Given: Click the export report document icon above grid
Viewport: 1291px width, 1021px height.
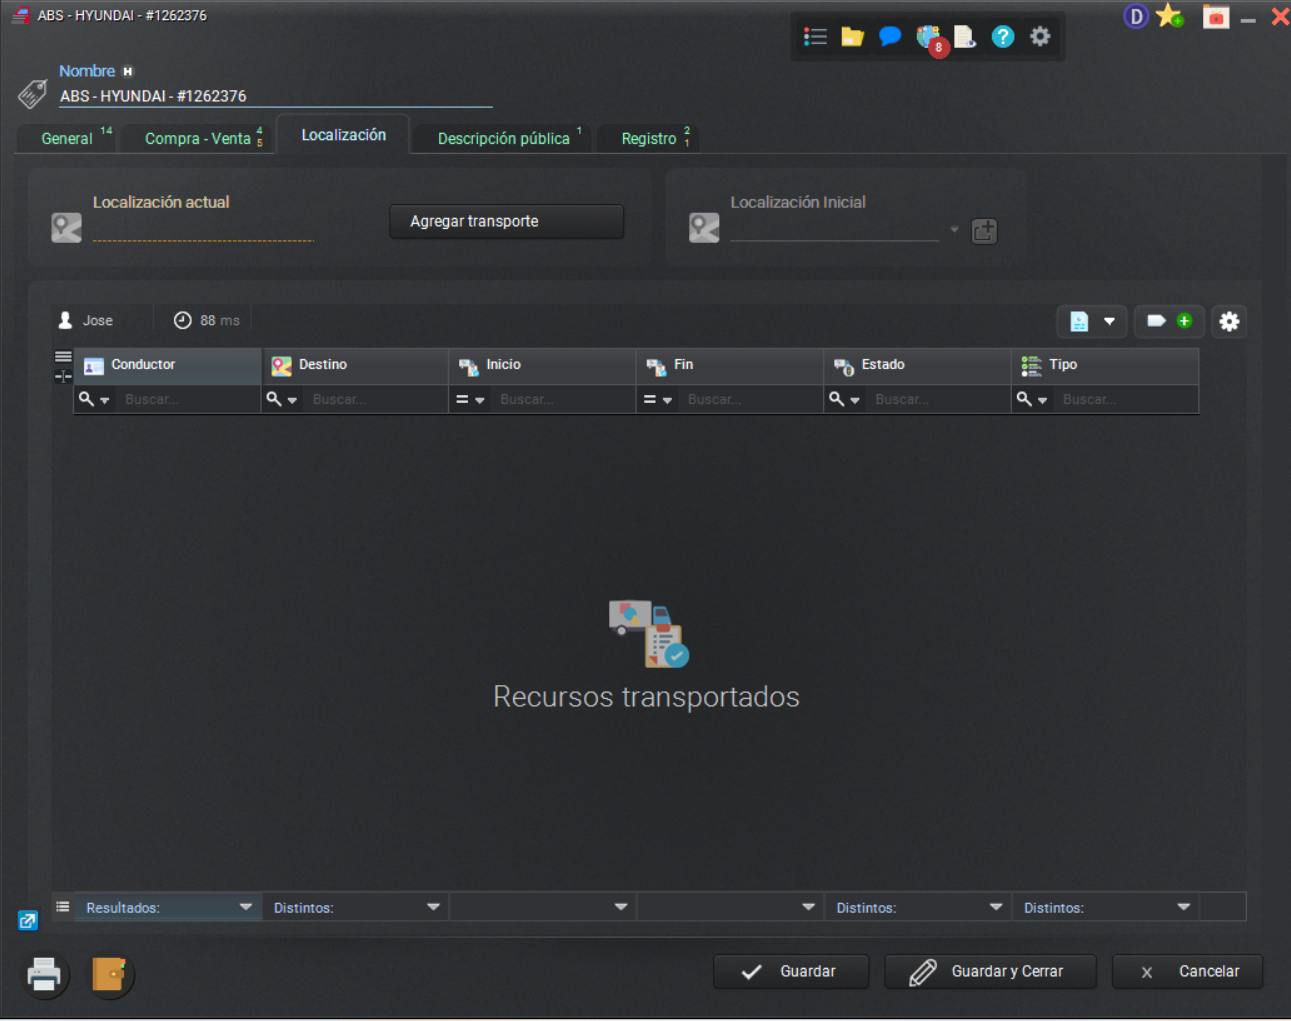Looking at the screenshot, I should [1081, 321].
